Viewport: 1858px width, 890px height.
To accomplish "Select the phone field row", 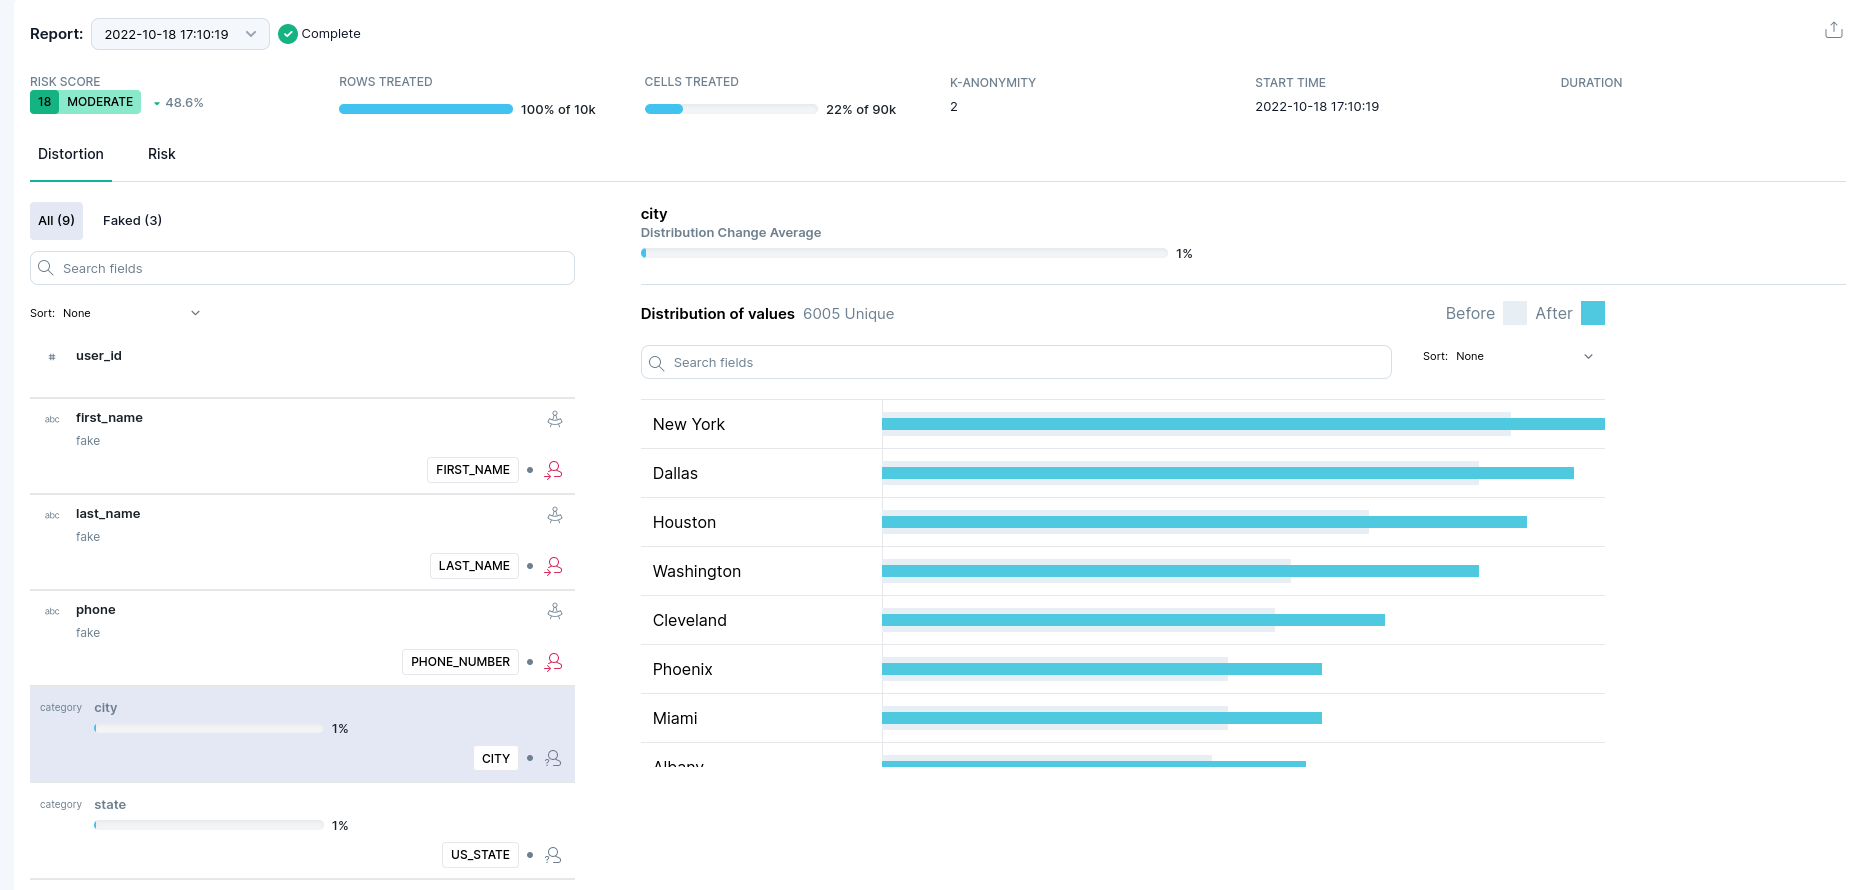I will pos(302,638).
